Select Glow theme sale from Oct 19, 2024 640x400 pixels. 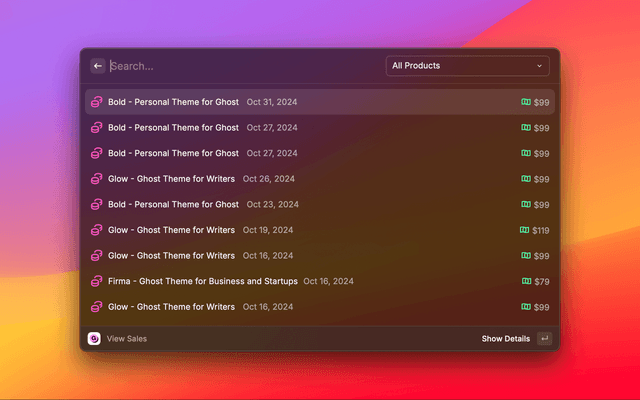tap(171, 230)
